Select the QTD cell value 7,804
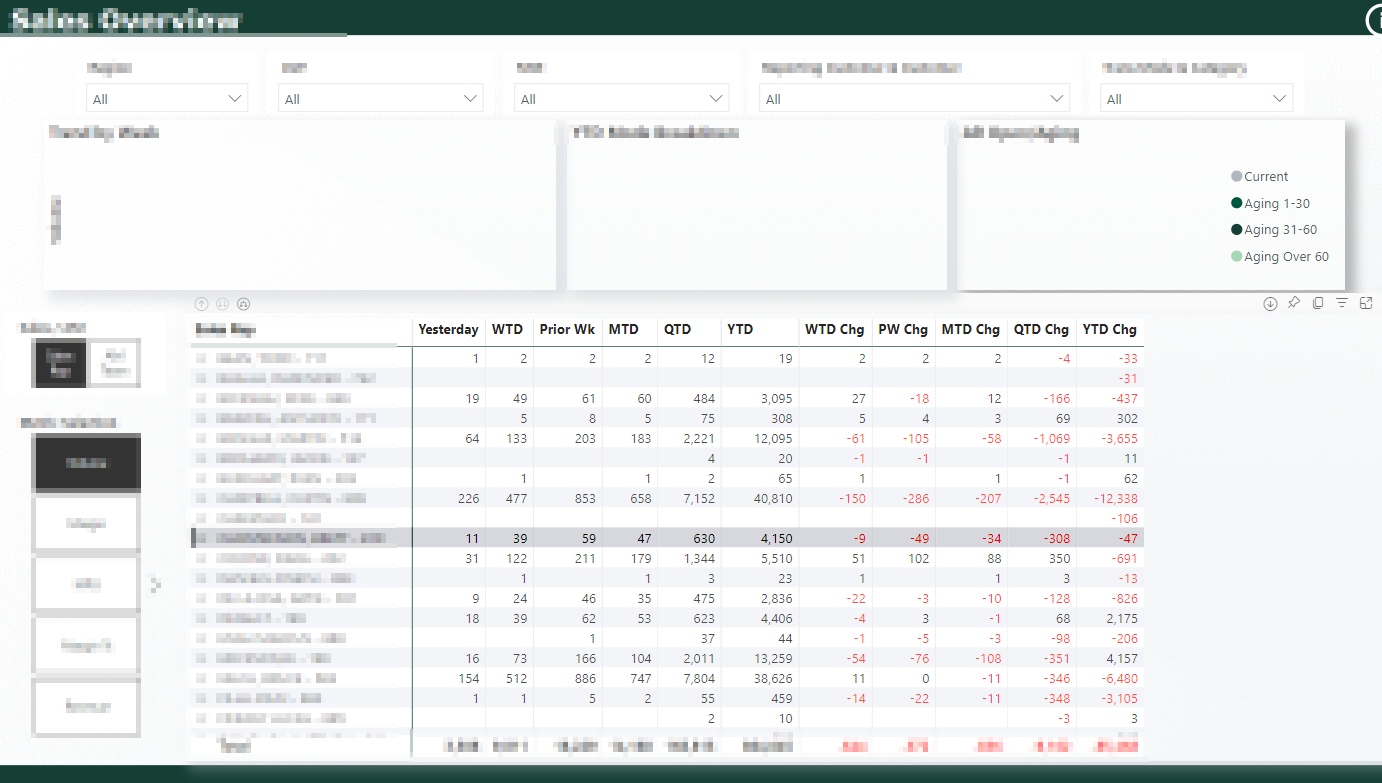 click(698, 678)
